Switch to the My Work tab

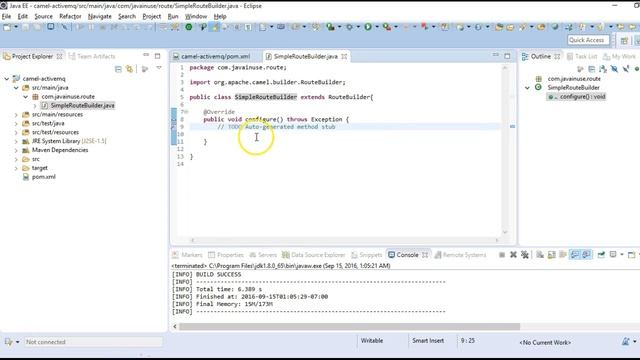pyautogui.click(x=620, y=56)
